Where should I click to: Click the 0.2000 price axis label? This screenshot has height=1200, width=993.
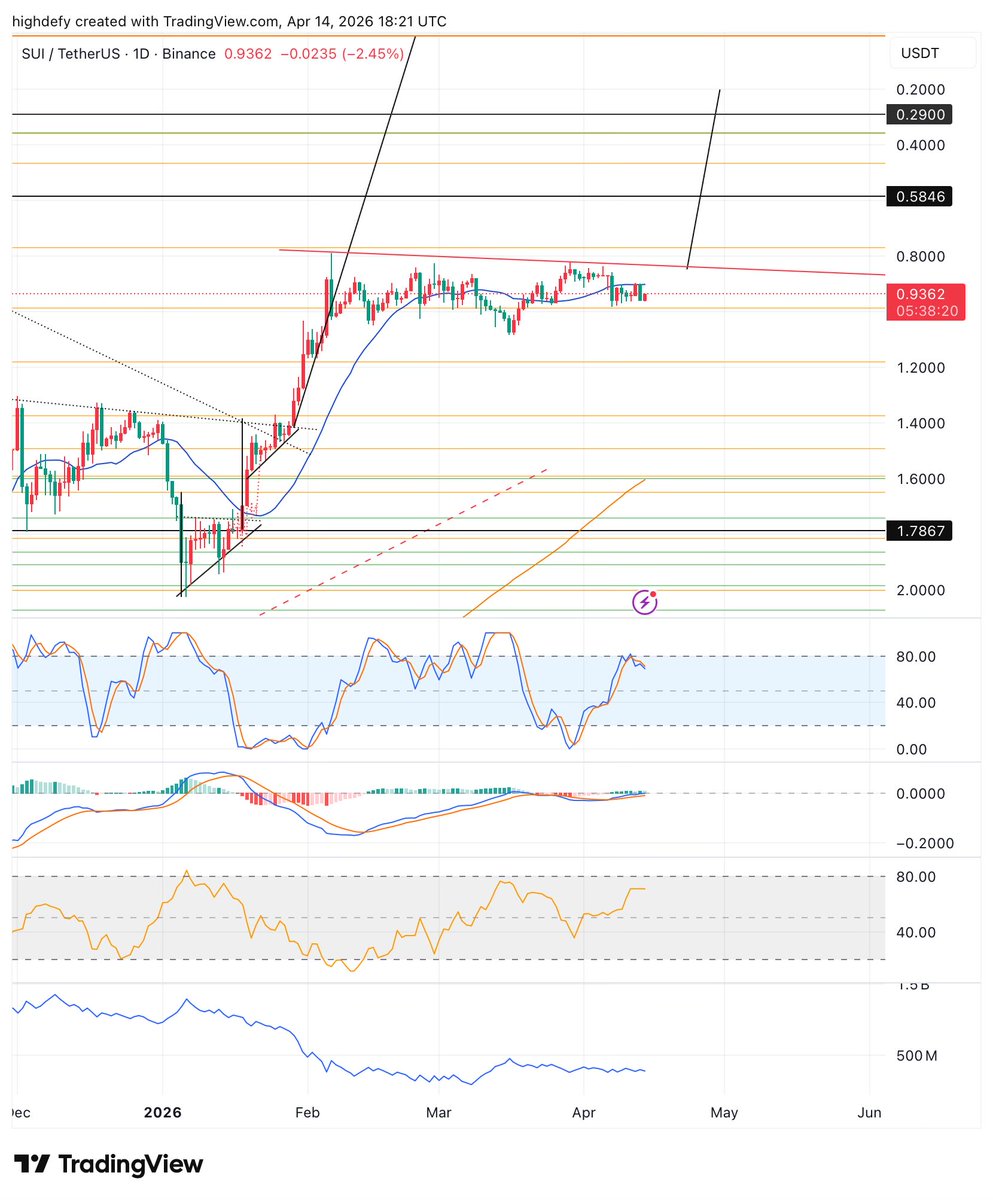[x=919, y=89]
